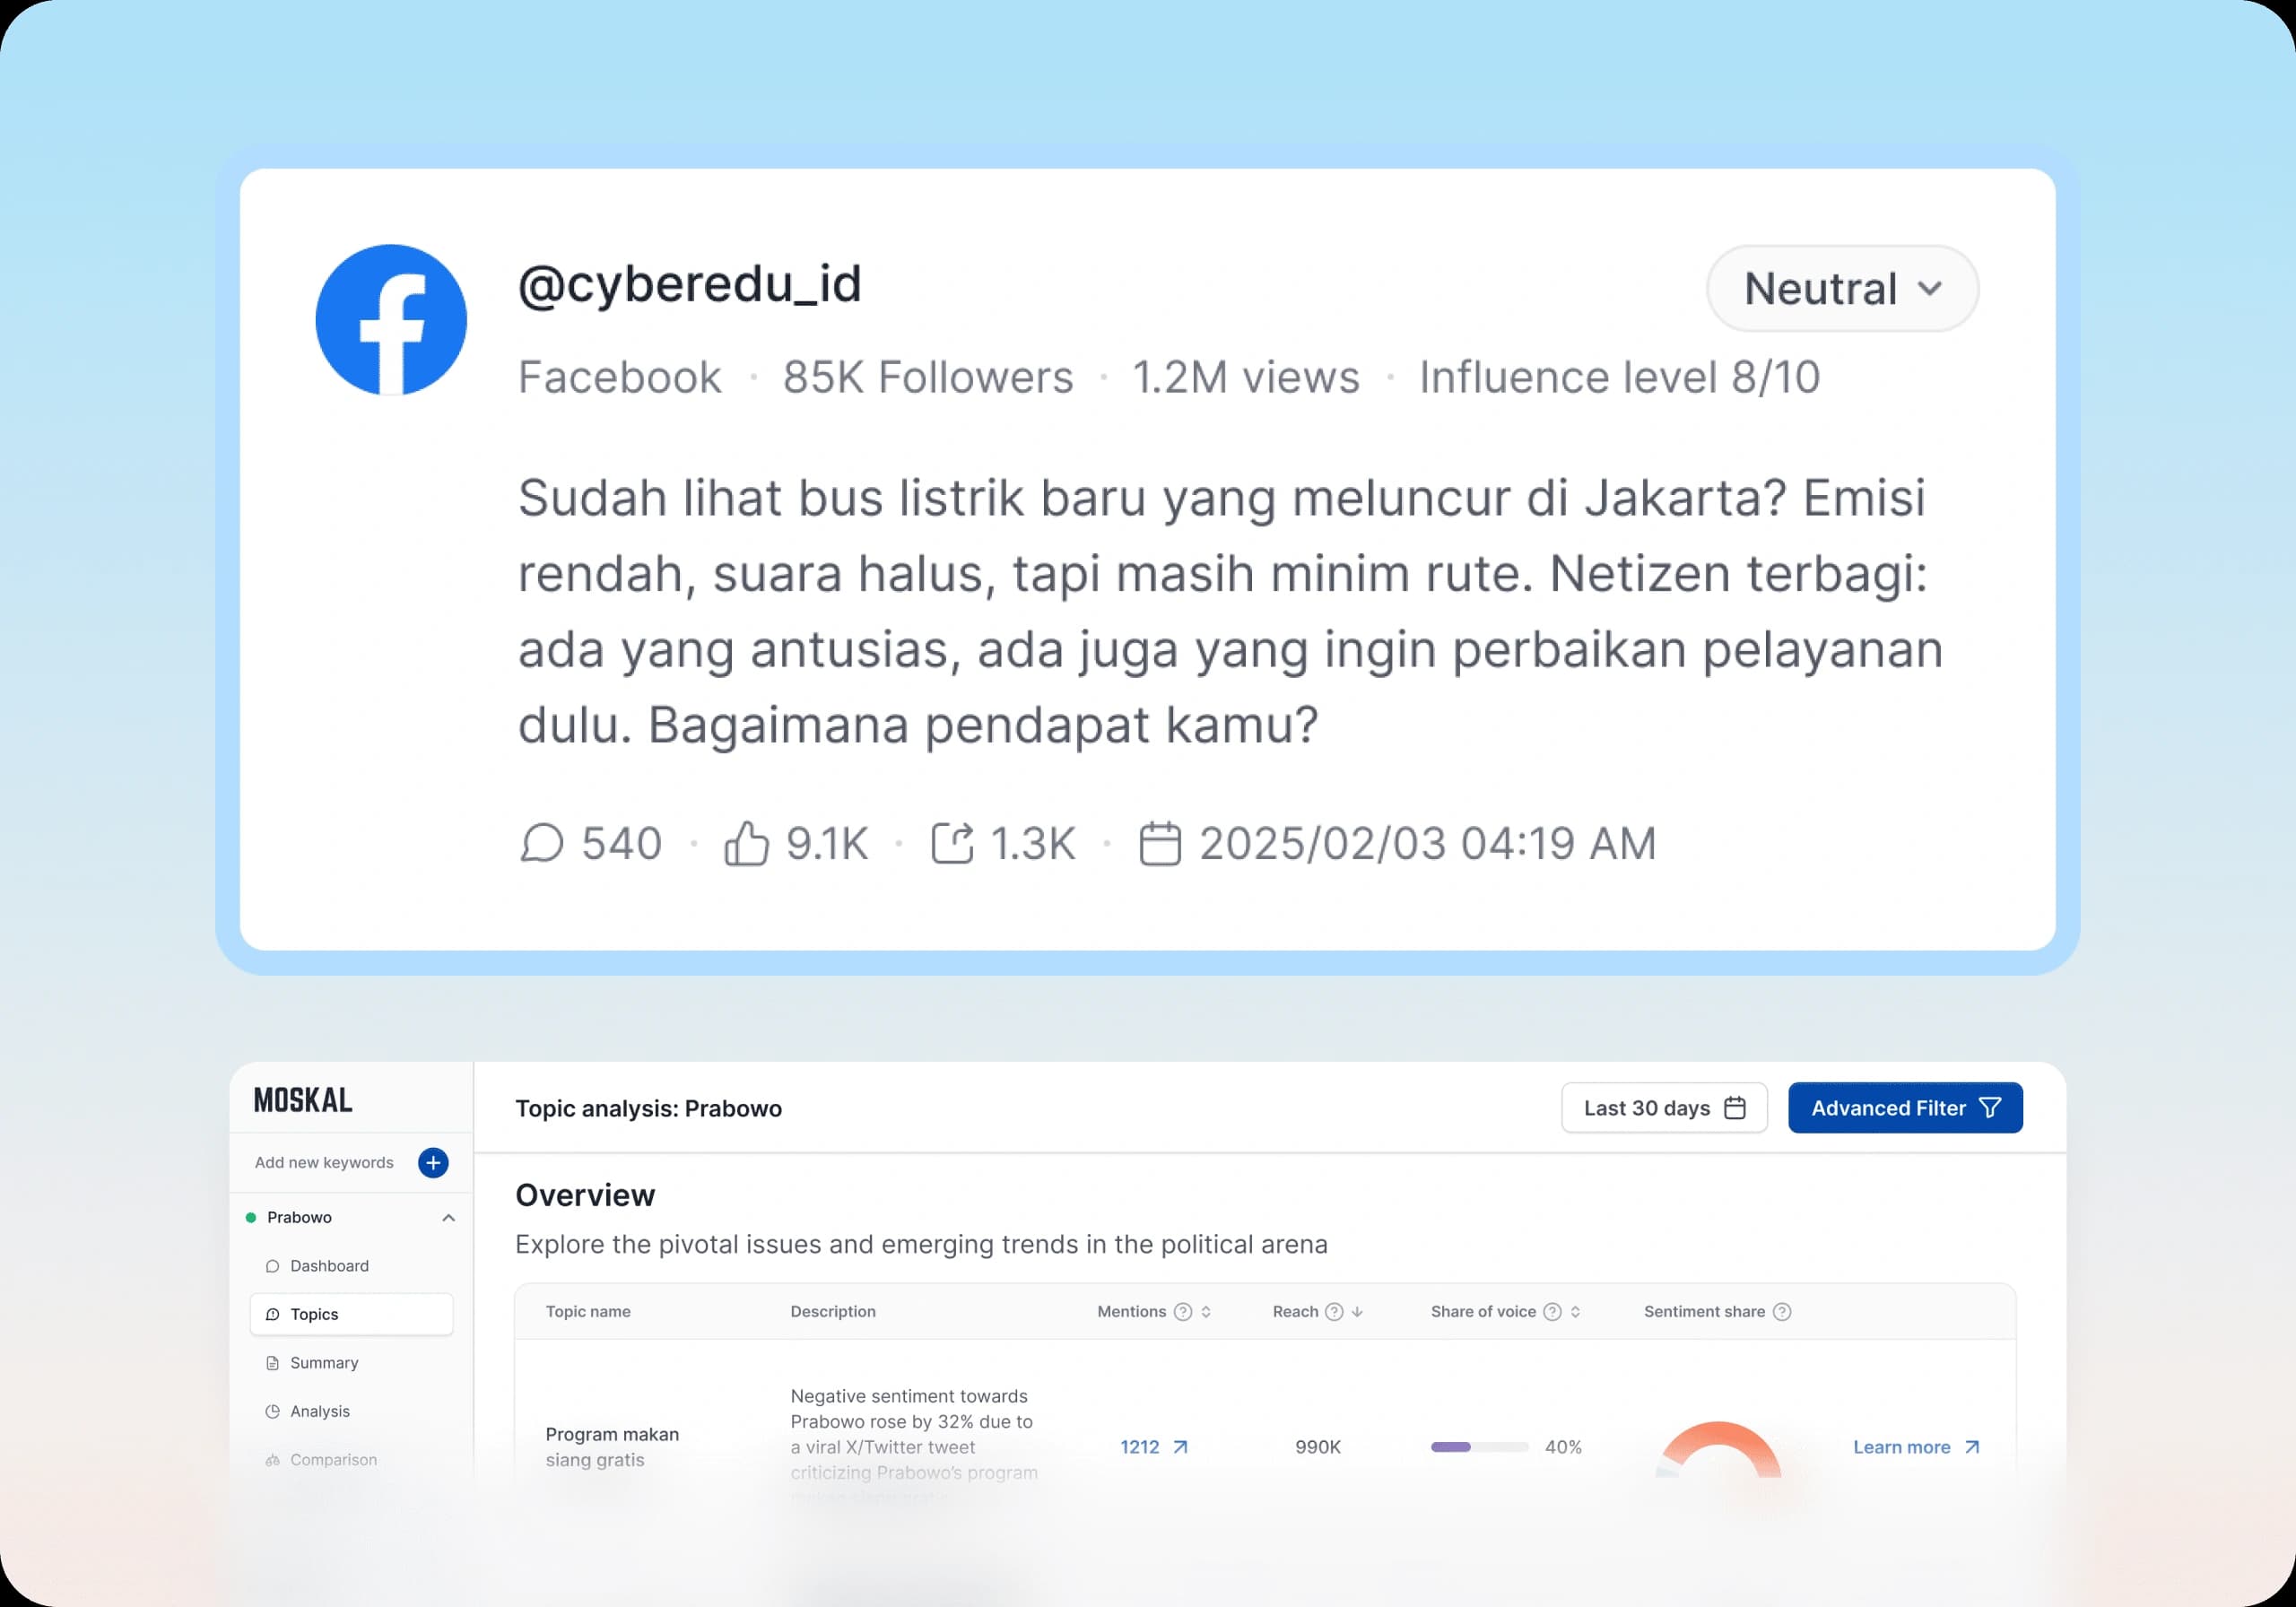Click the 40% share of voice progress bar
2296x1607 pixels.
pyautogui.click(x=1478, y=1447)
